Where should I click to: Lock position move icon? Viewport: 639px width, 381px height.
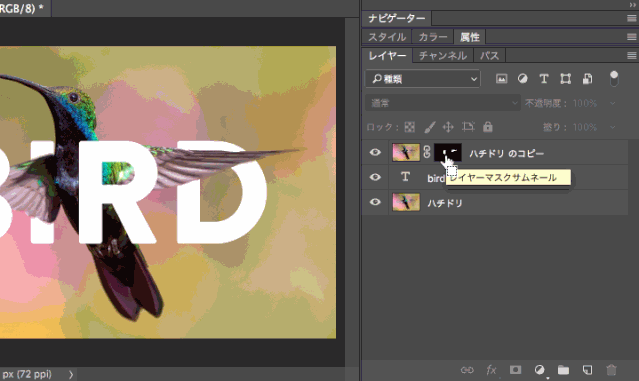(448, 127)
